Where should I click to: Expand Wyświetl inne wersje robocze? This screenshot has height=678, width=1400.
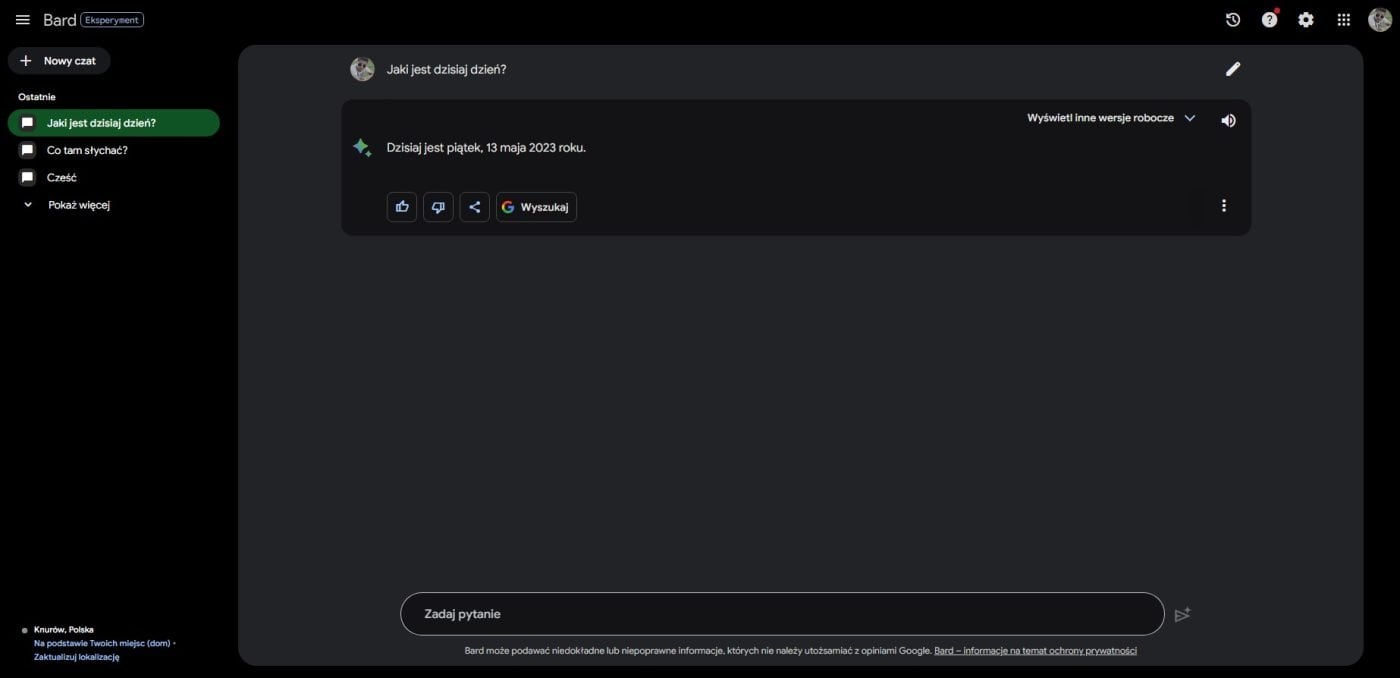1111,118
